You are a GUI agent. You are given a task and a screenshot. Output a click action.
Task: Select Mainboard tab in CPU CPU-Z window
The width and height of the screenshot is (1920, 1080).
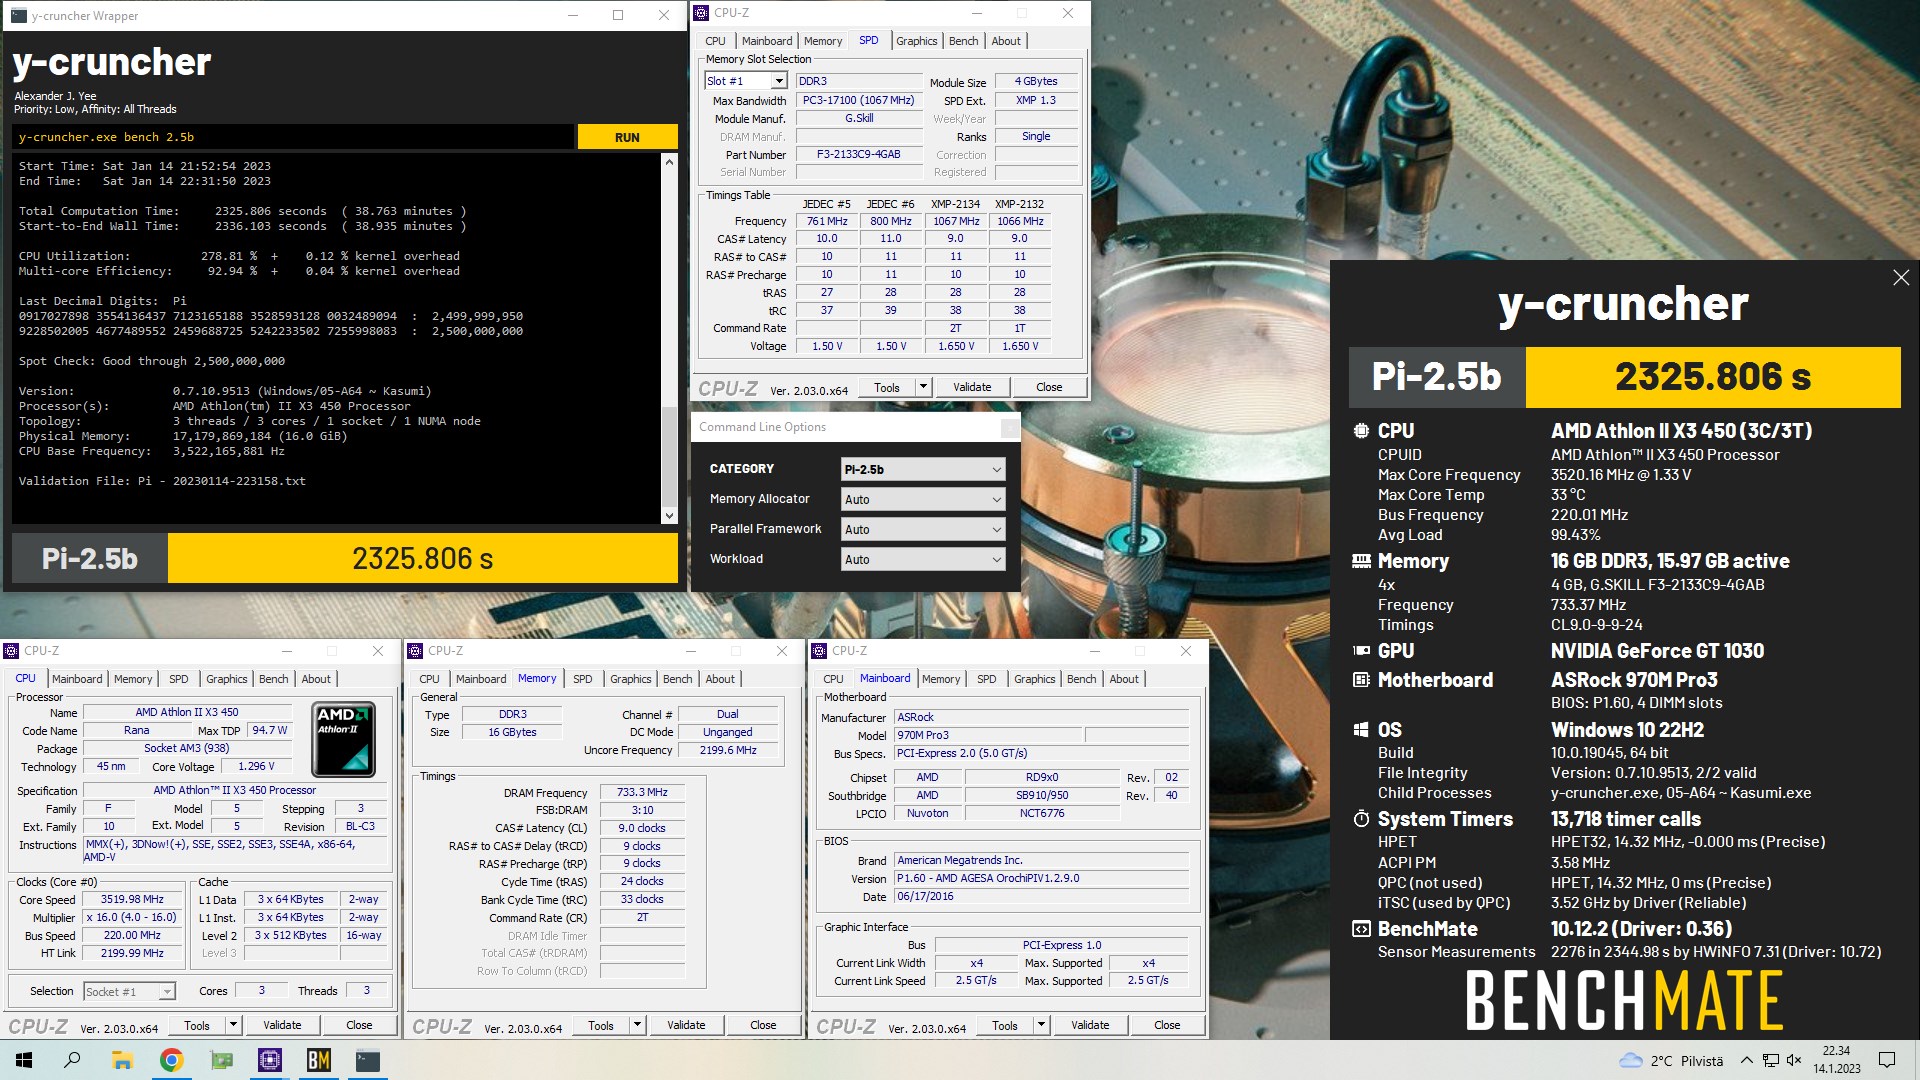[77, 679]
